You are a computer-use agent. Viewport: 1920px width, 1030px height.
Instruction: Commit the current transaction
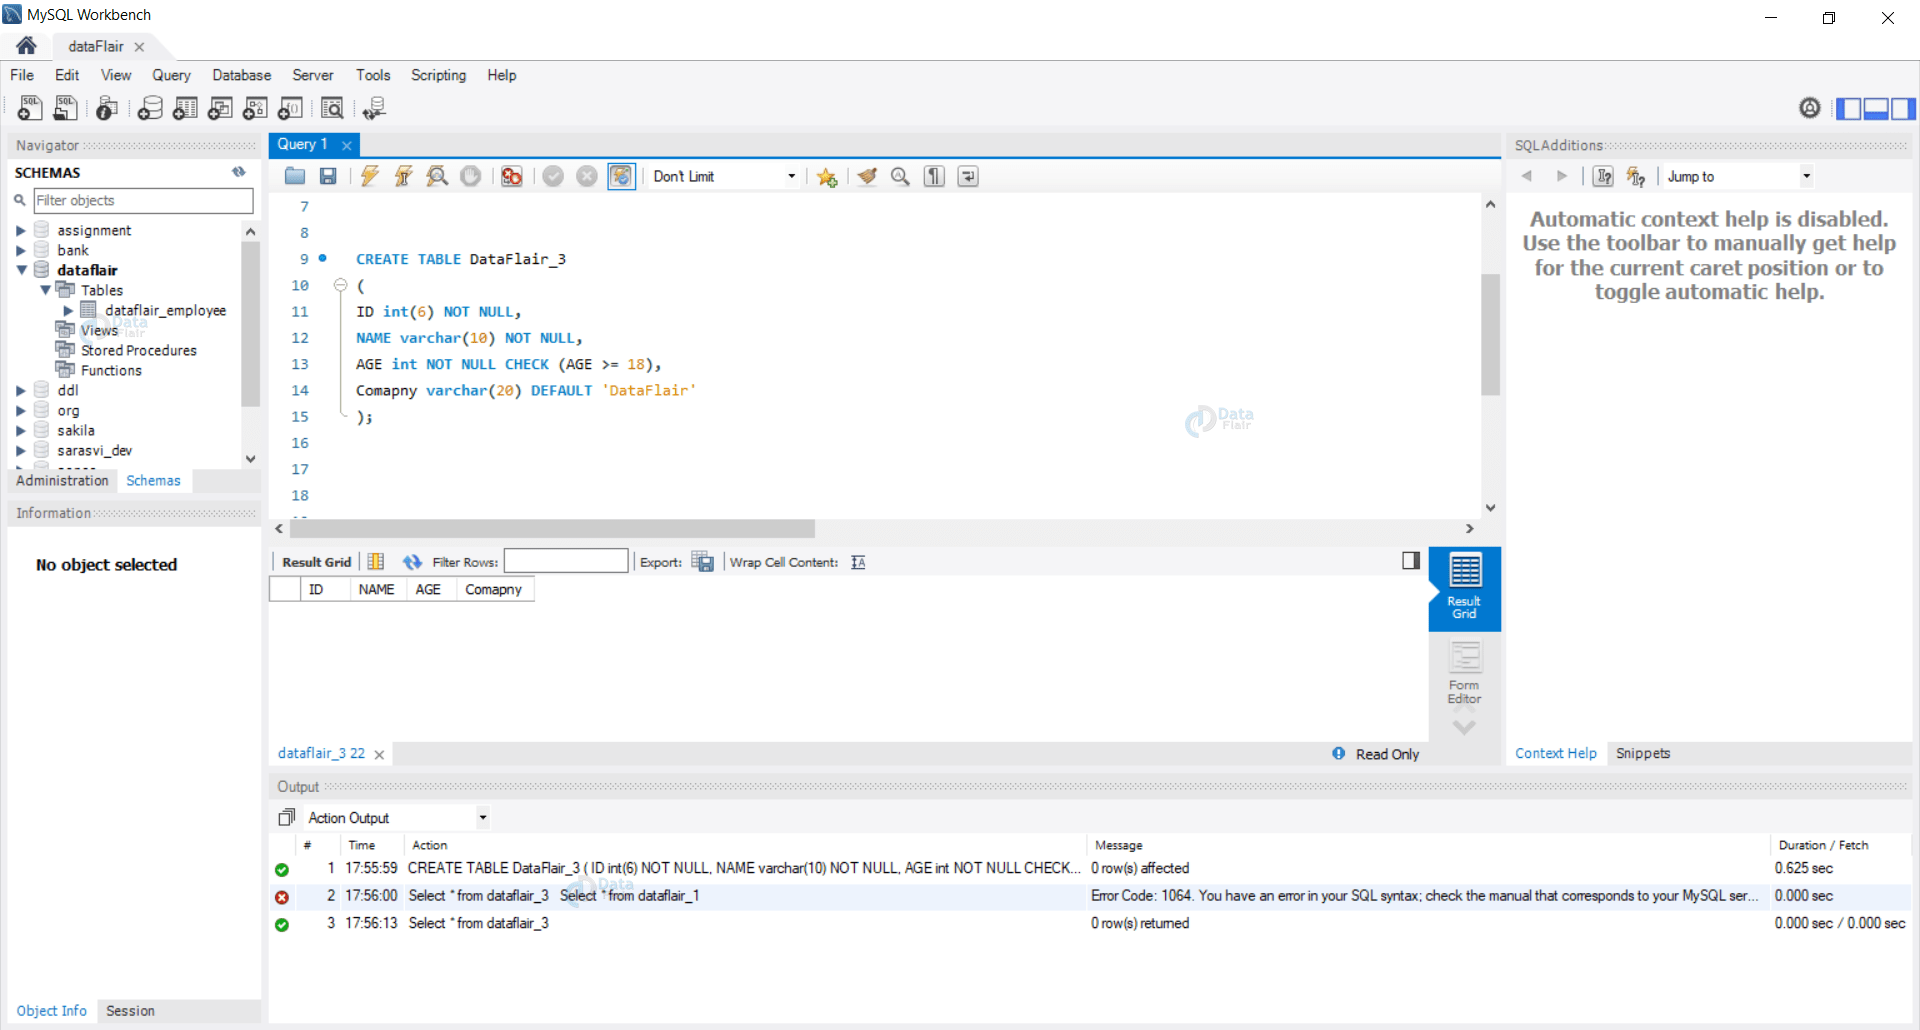coord(553,176)
